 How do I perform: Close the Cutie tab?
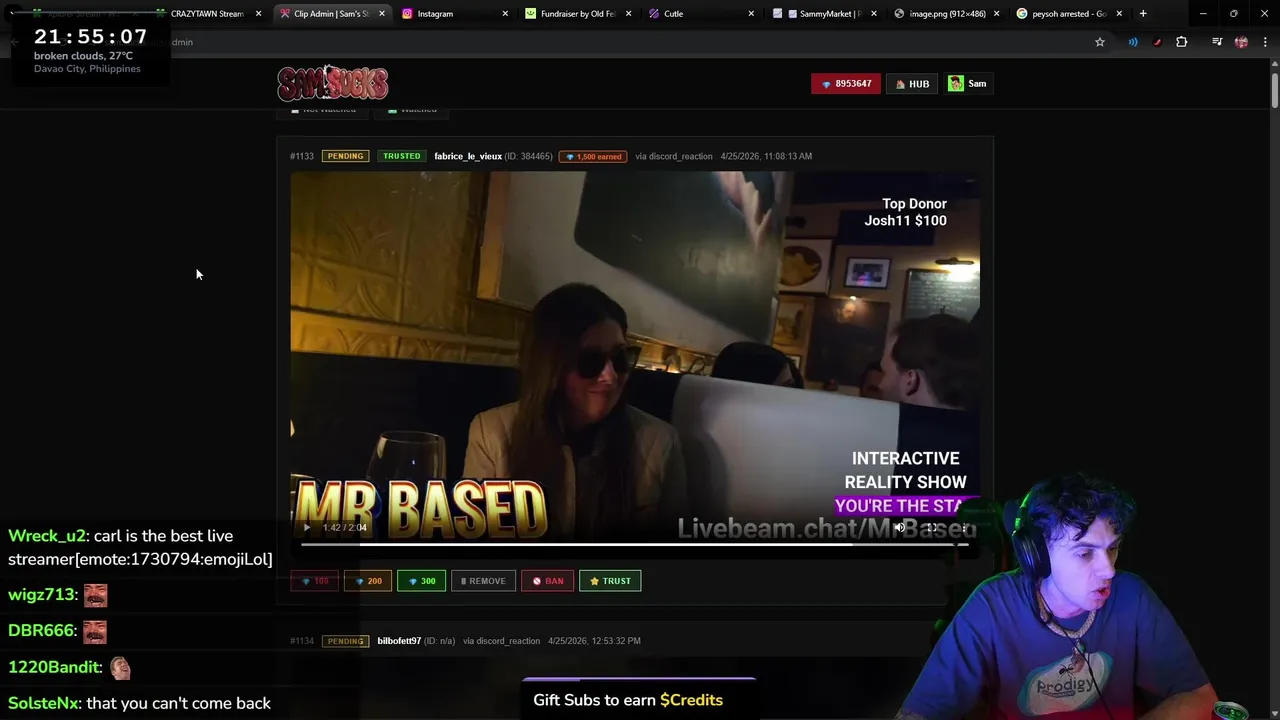[x=751, y=14]
